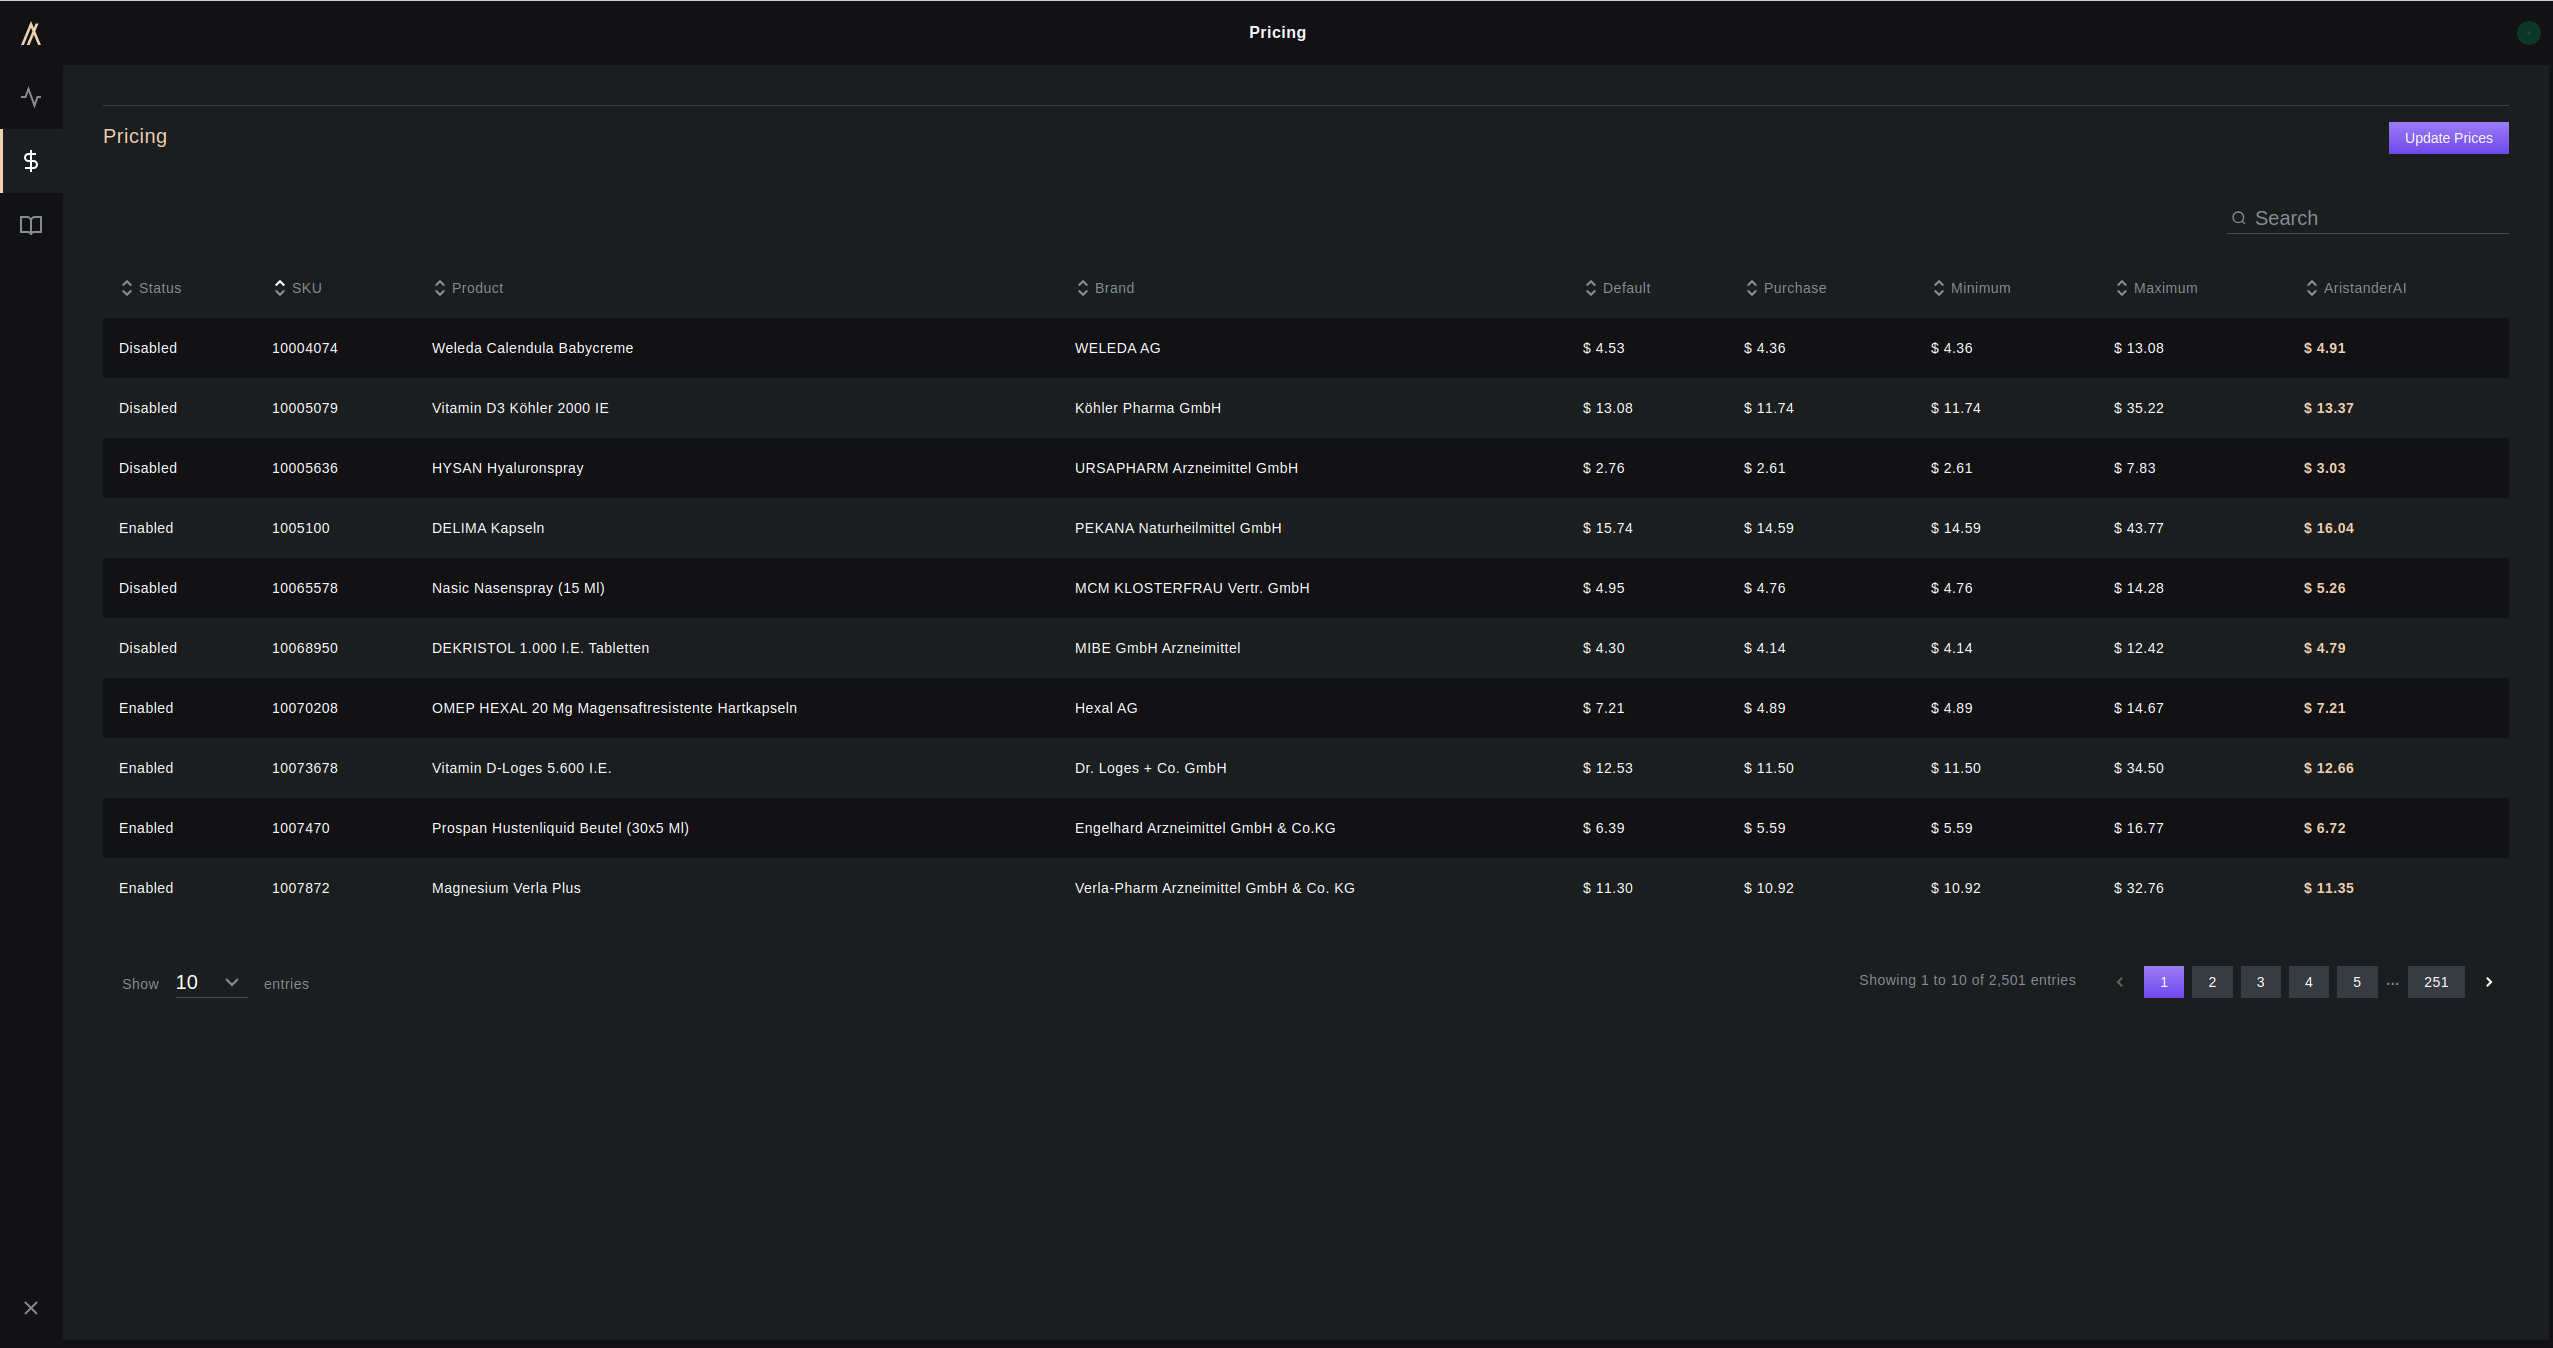Open the book documentation sidebar icon
Viewport: 2553px width, 1348px height.
tap(31, 225)
